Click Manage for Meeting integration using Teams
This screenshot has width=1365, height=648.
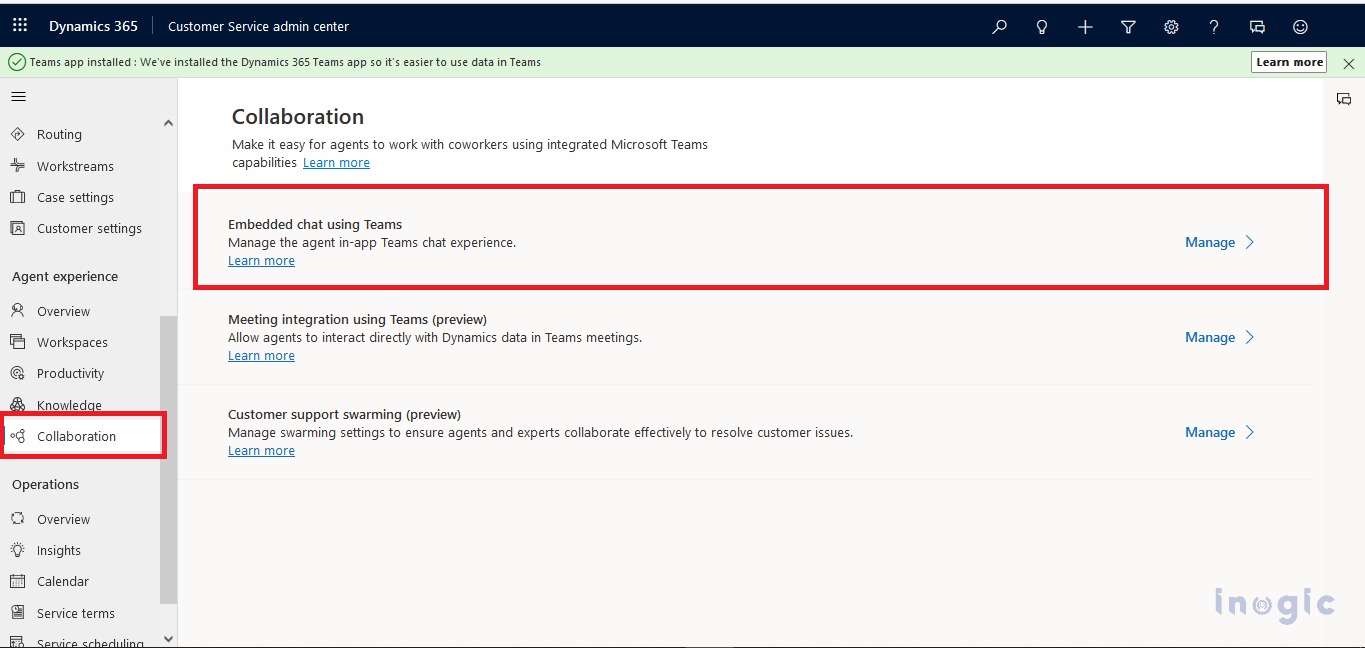point(1210,337)
